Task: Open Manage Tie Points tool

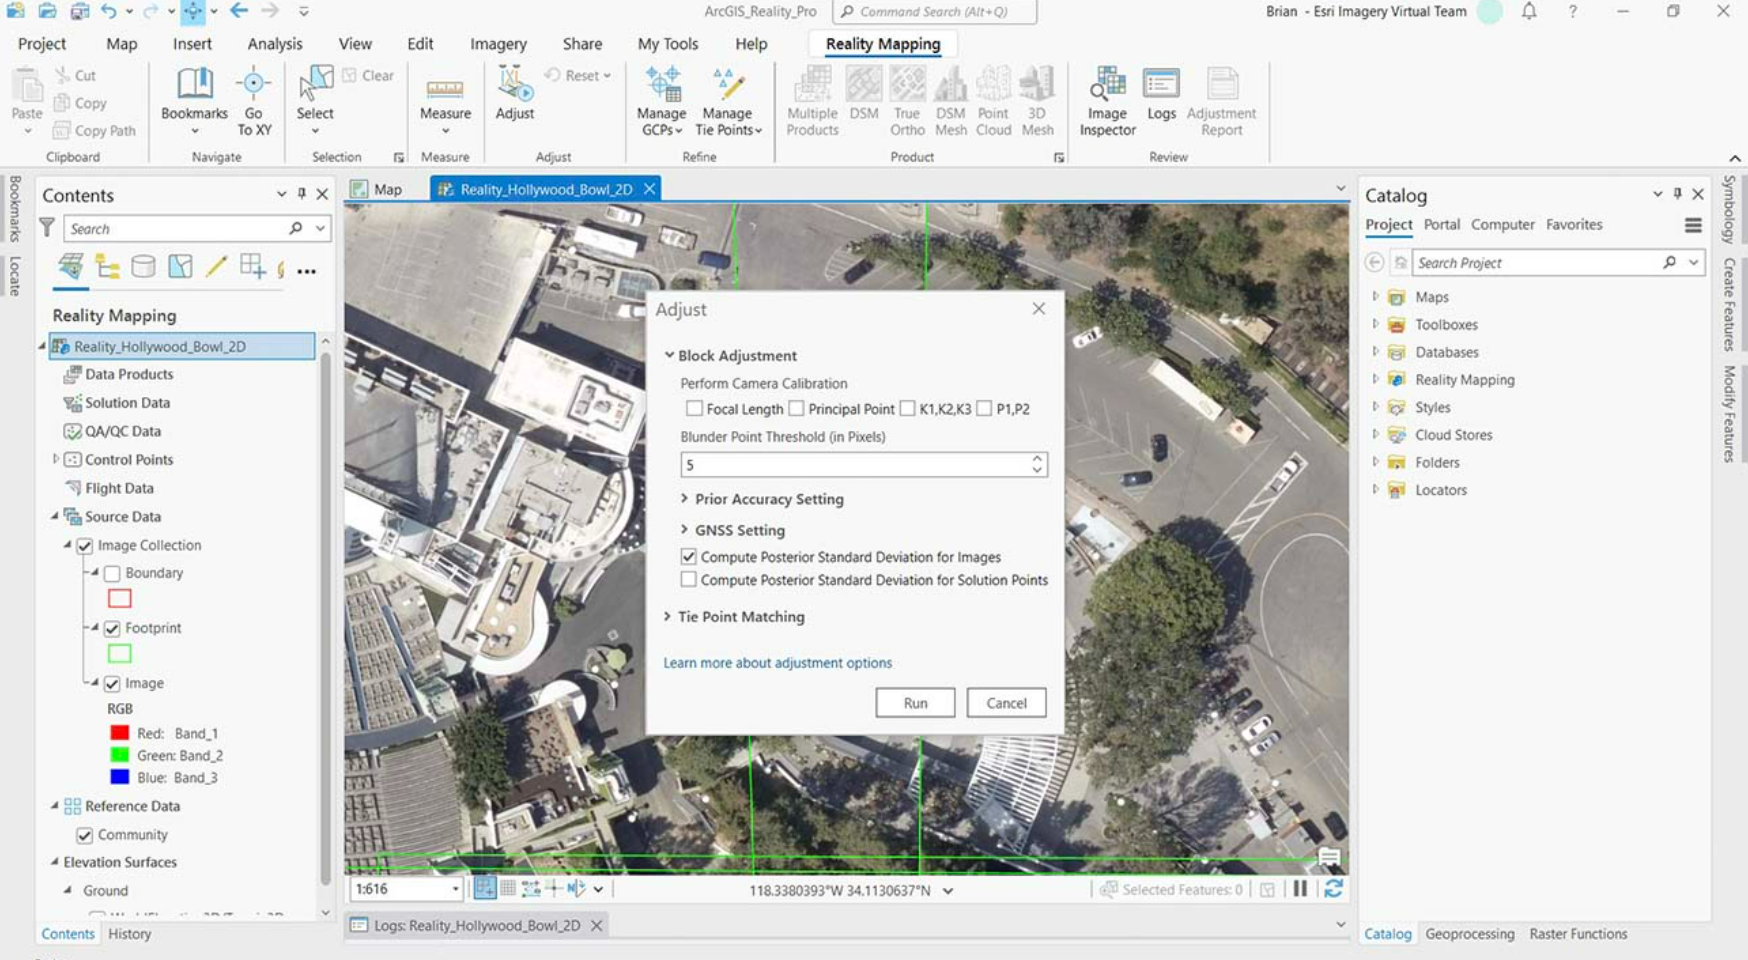Action: click(727, 100)
